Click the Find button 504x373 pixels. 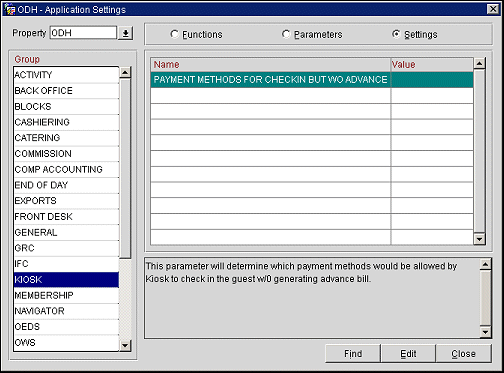coord(353,353)
